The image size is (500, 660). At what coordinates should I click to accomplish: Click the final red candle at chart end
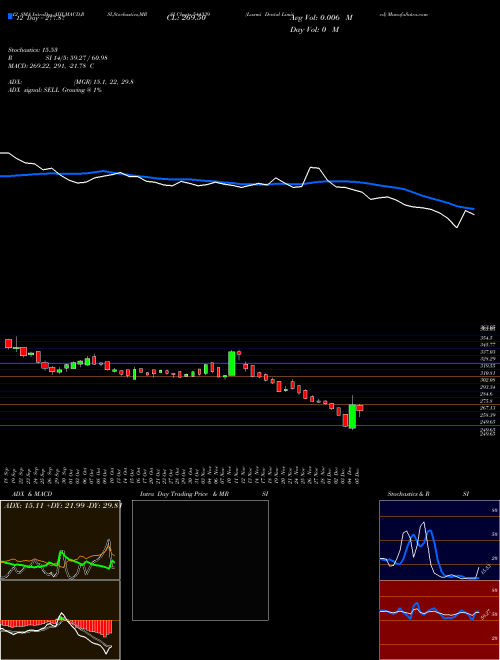(x=359, y=408)
